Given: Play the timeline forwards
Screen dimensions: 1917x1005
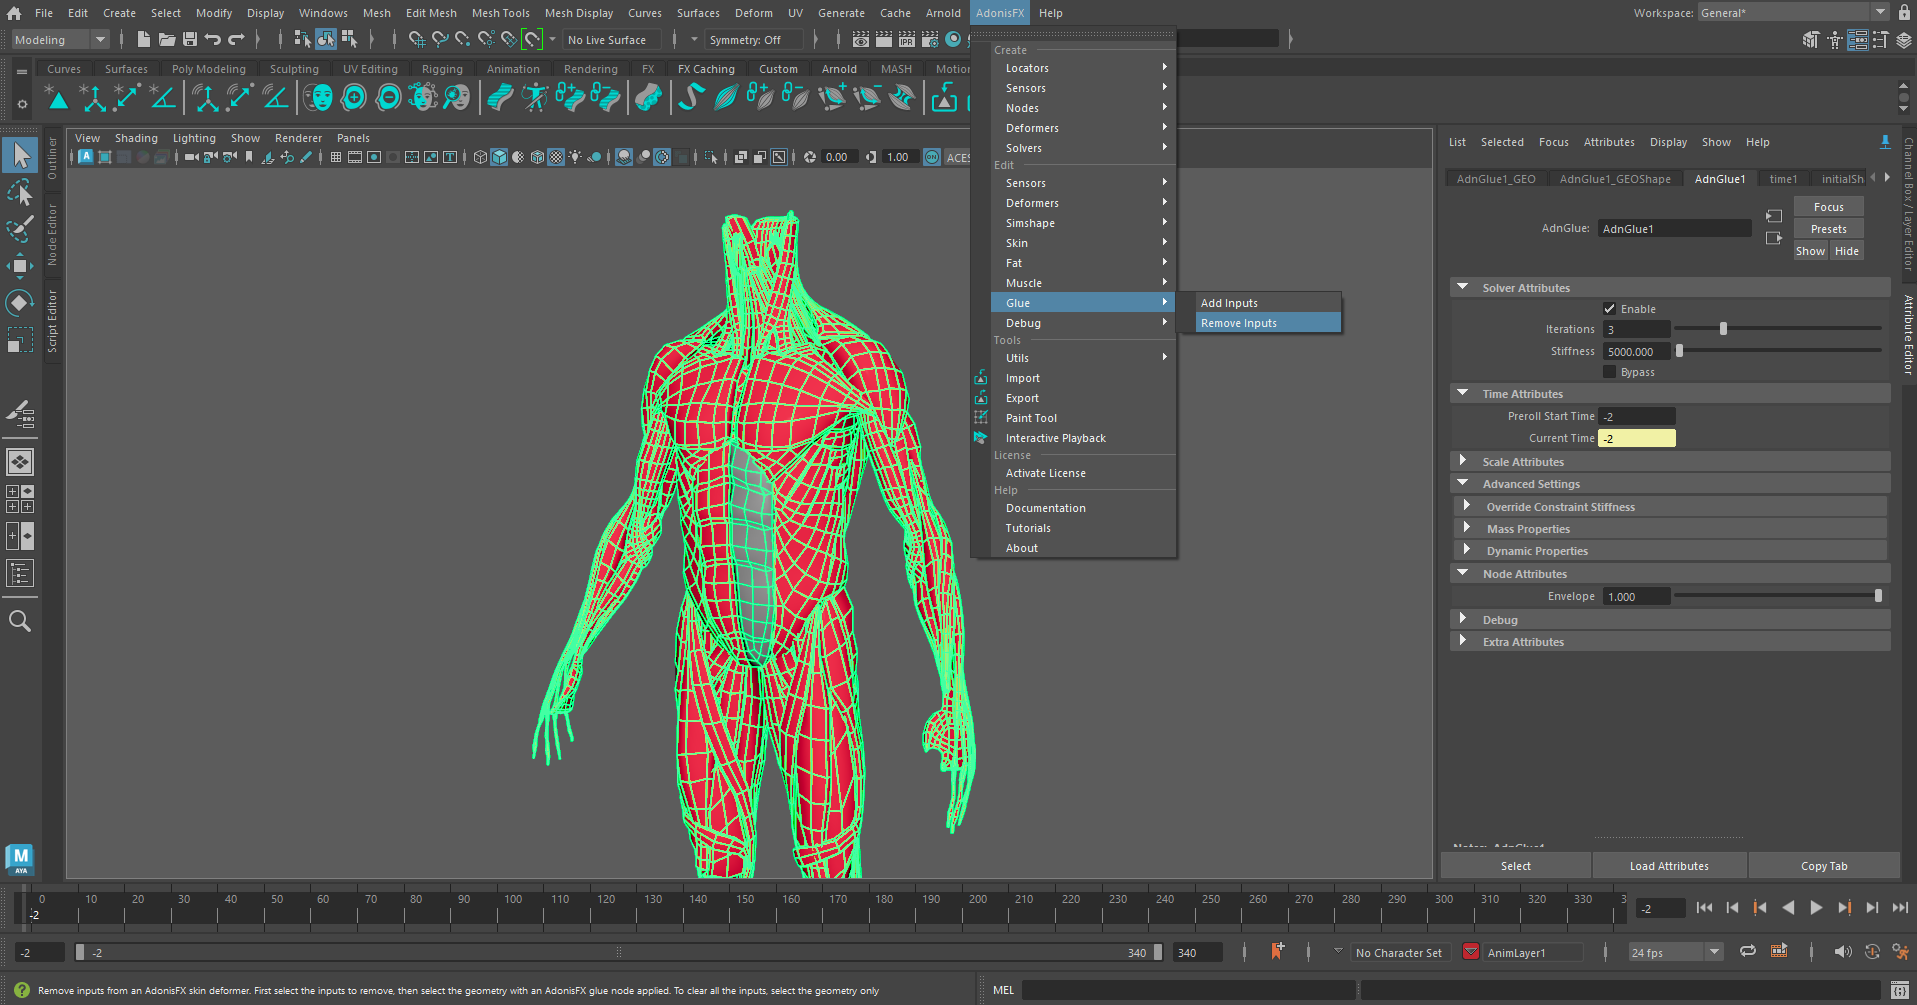Looking at the screenshot, I should [1816, 908].
